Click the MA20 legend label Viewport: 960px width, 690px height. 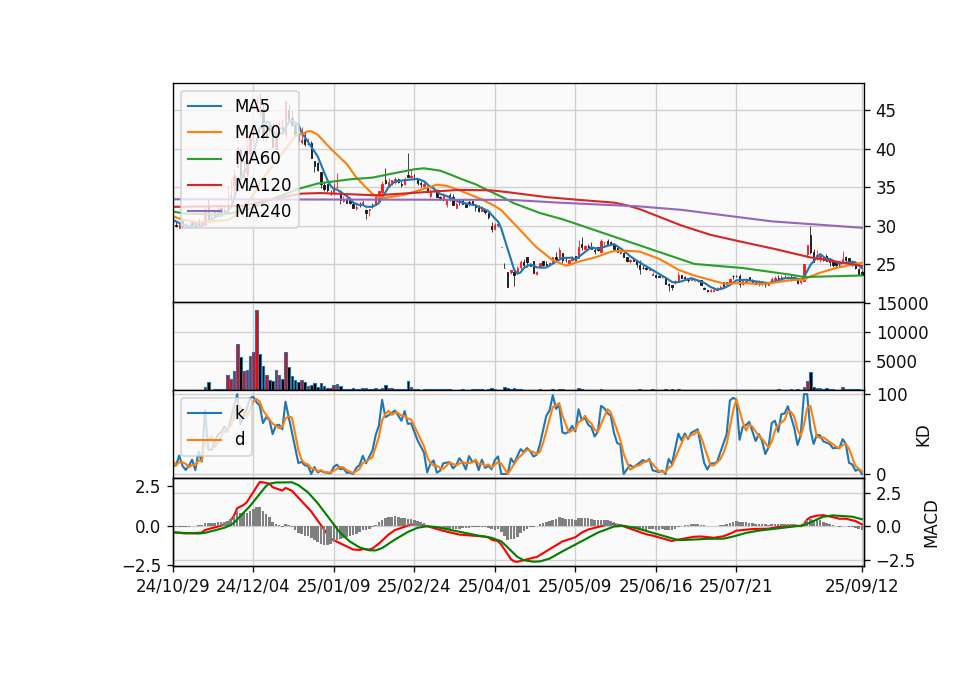257,132
